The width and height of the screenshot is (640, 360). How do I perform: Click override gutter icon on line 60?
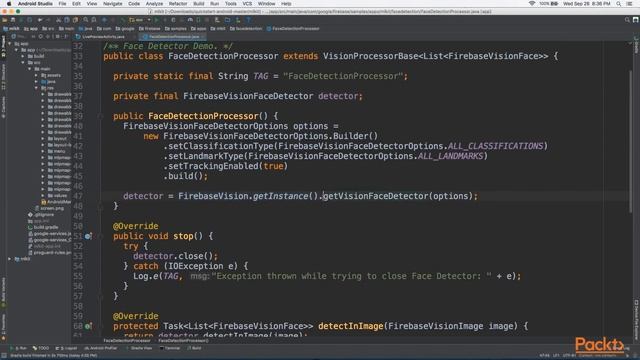[88, 326]
